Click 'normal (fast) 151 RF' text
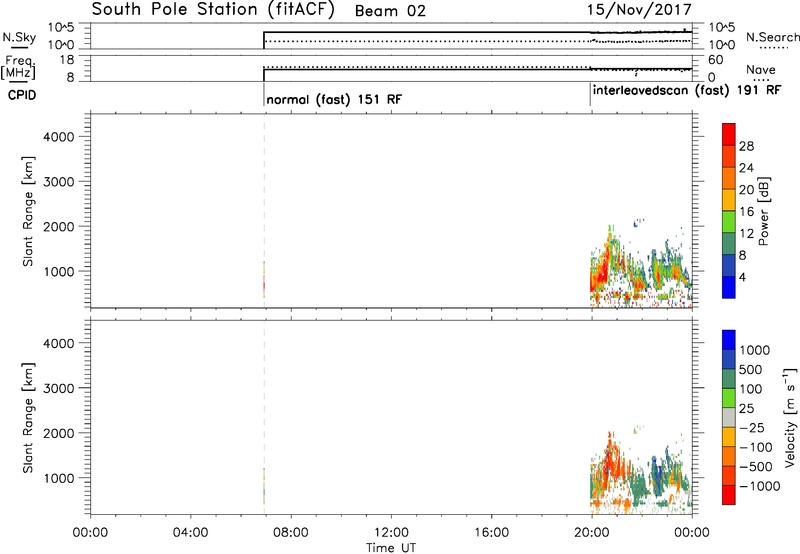 [334, 99]
